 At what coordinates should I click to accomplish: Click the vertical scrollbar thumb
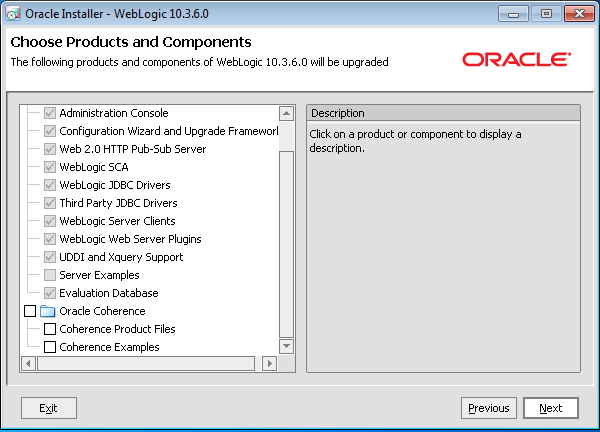click(x=287, y=245)
